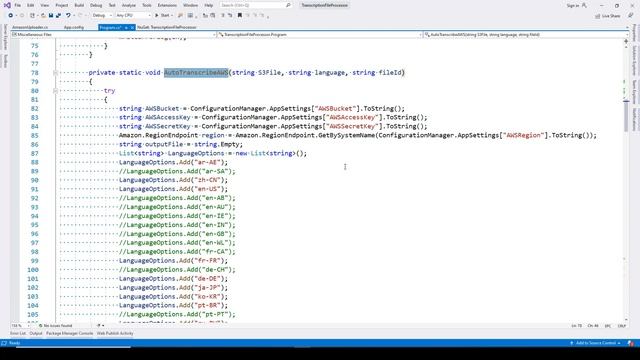Click the bookmark toggle icon in toolbar
The width and height of the screenshot is (640, 360).
click(240, 16)
